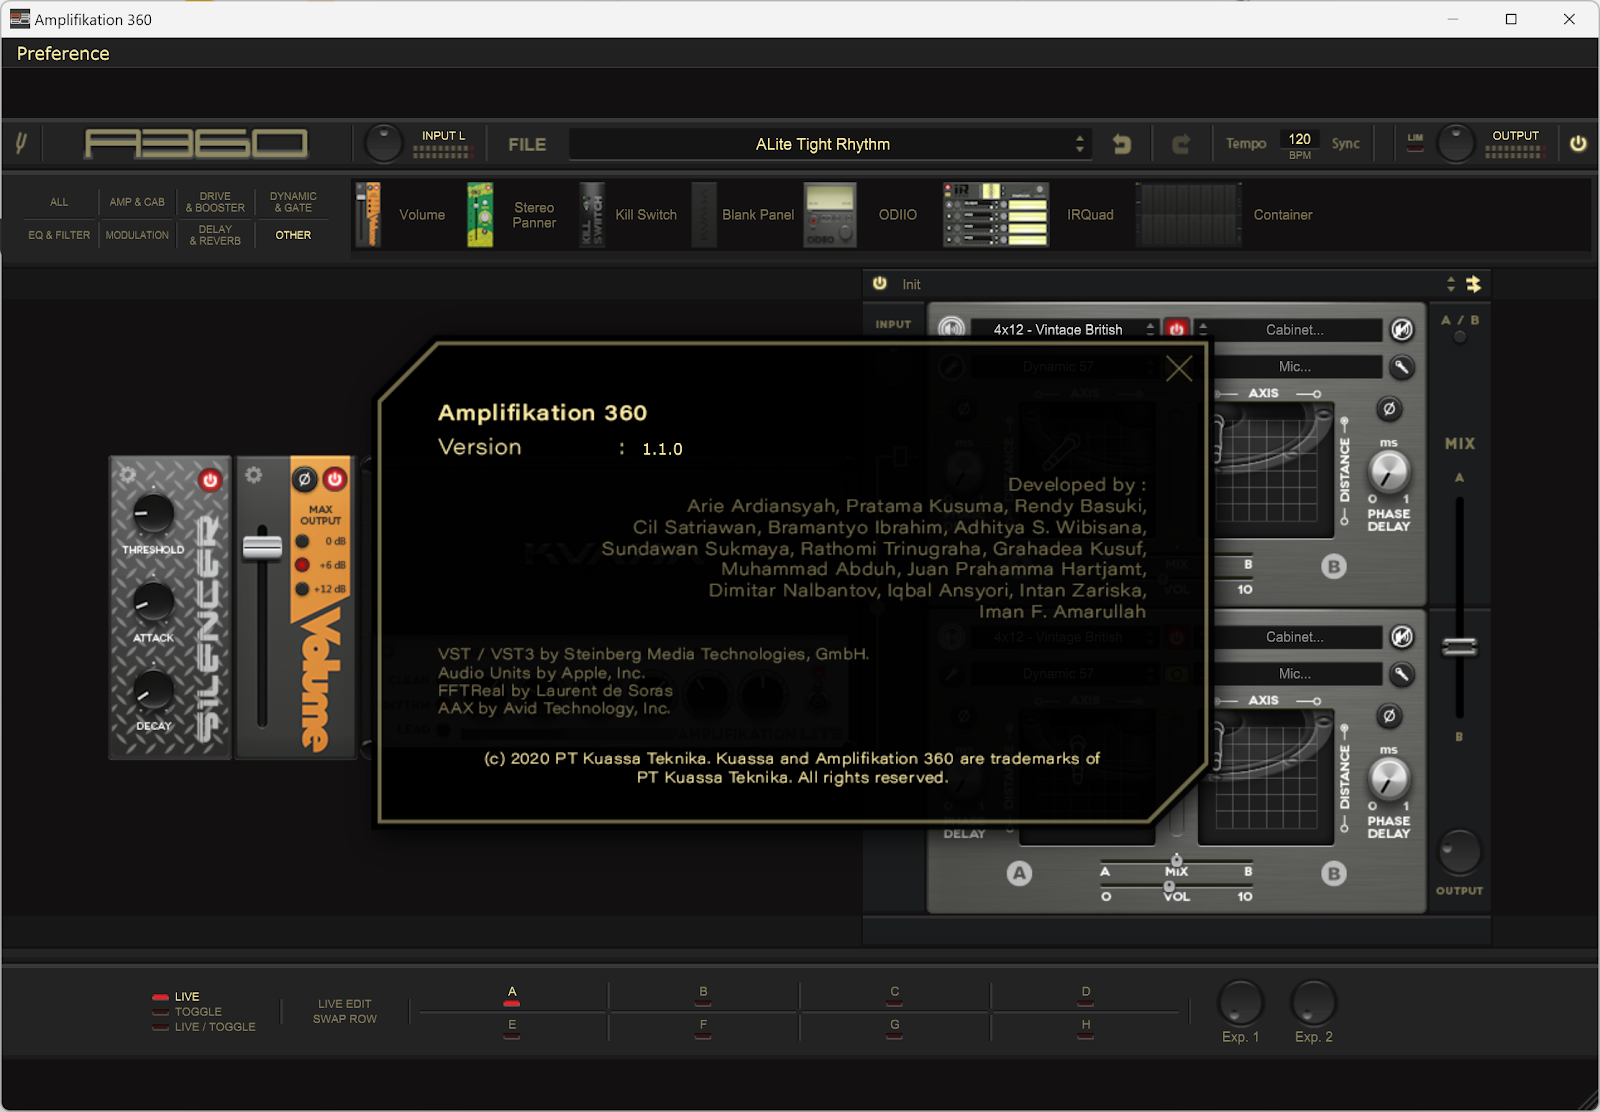The image size is (1600, 1112).
Task: Add the ODIIO module thumbnail
Action: [x=830, y=214]
